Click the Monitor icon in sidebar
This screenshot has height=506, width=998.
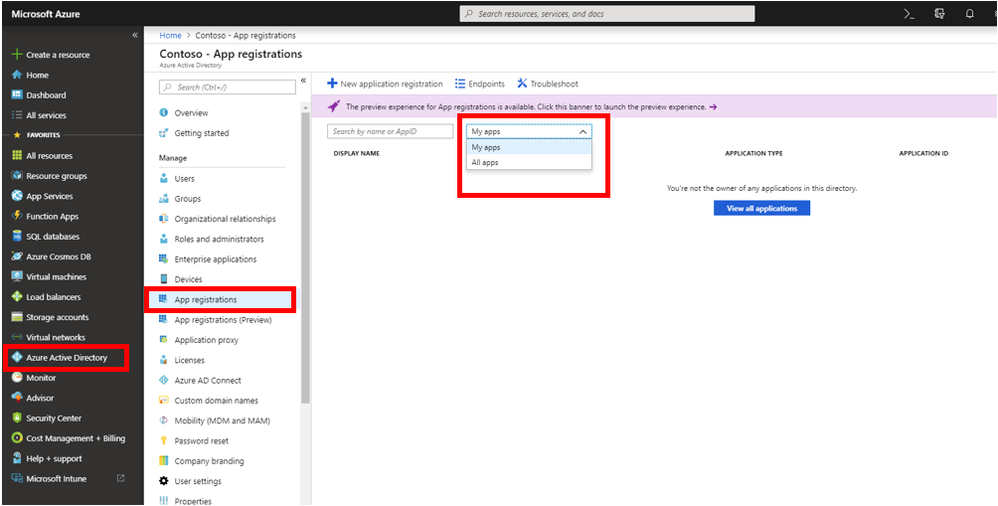[x=17, y=377]
